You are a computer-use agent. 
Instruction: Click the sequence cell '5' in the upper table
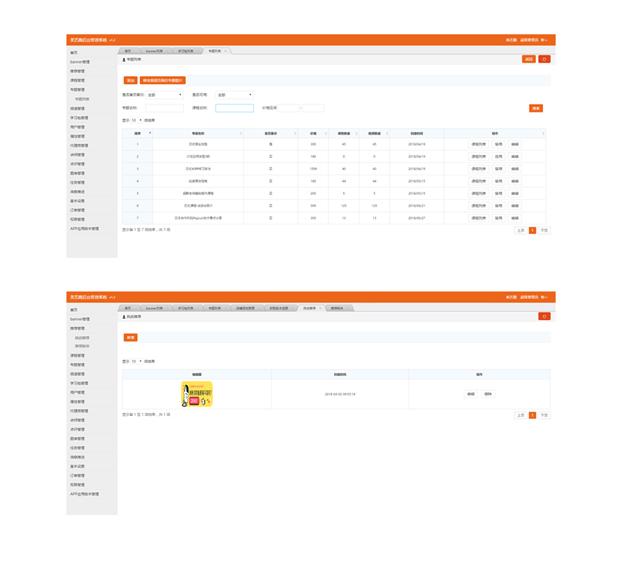tap(138, 194)
